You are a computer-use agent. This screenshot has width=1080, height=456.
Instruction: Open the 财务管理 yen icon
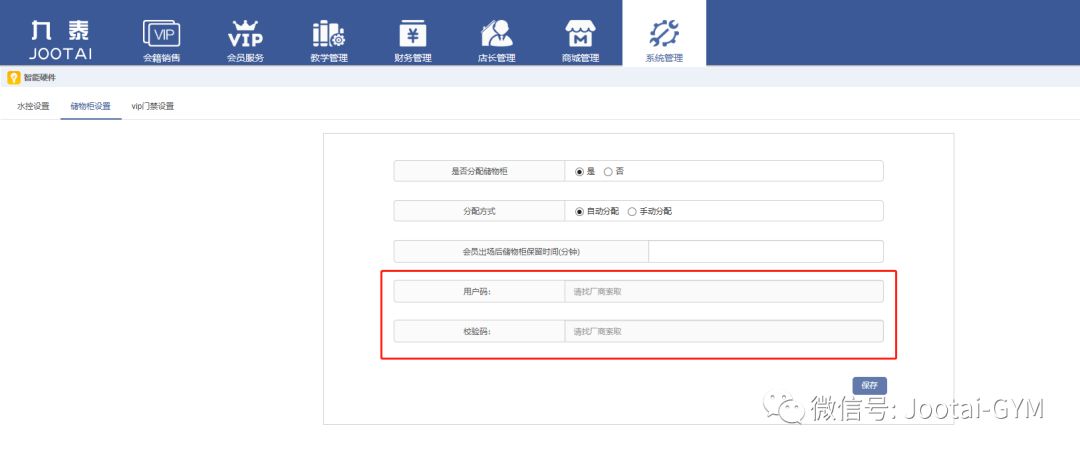pyautogui.click(x=413, y=33)
